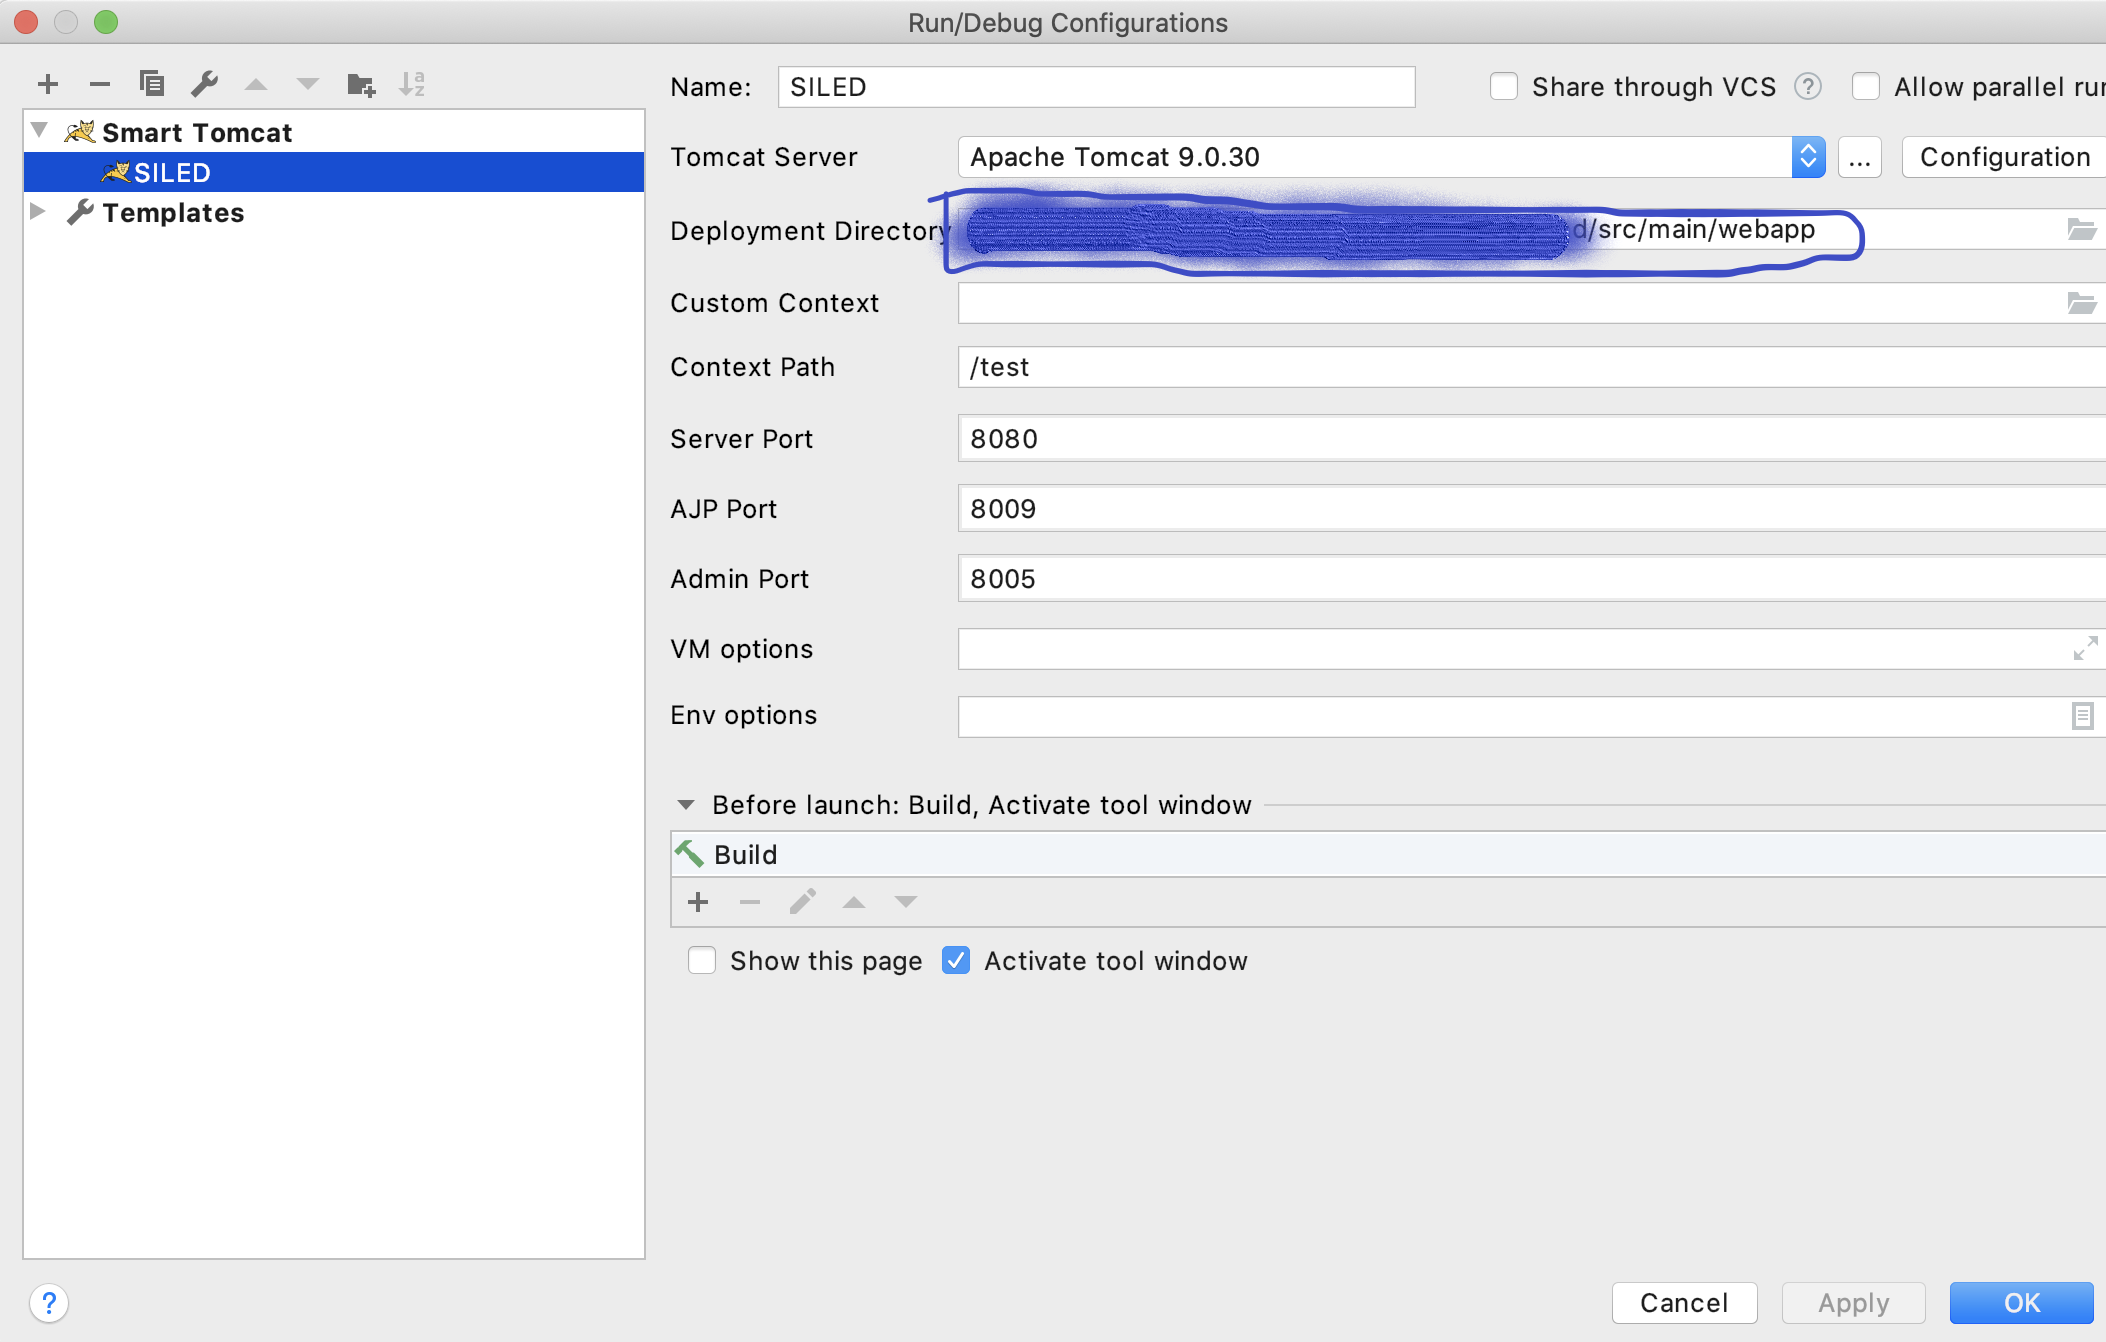Select the SILED configuration in tree
The image size is (2106, 1342).
pyautogui.click(x=172, y=173)
